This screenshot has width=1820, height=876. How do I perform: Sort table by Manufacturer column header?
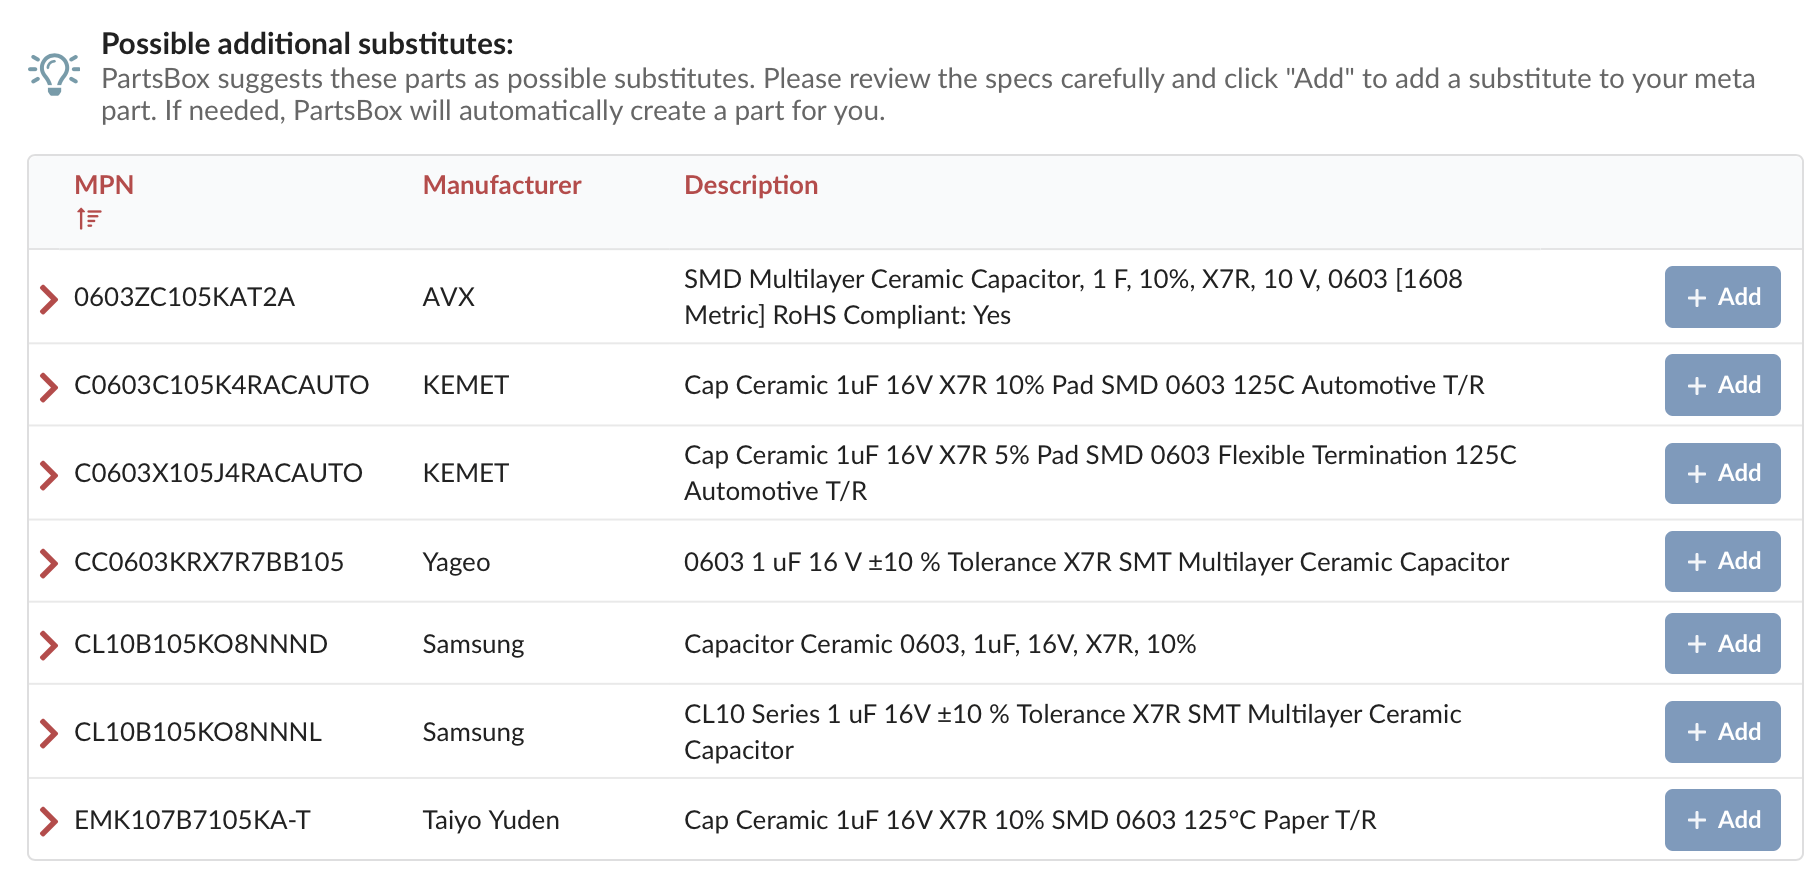pos(501,185)
